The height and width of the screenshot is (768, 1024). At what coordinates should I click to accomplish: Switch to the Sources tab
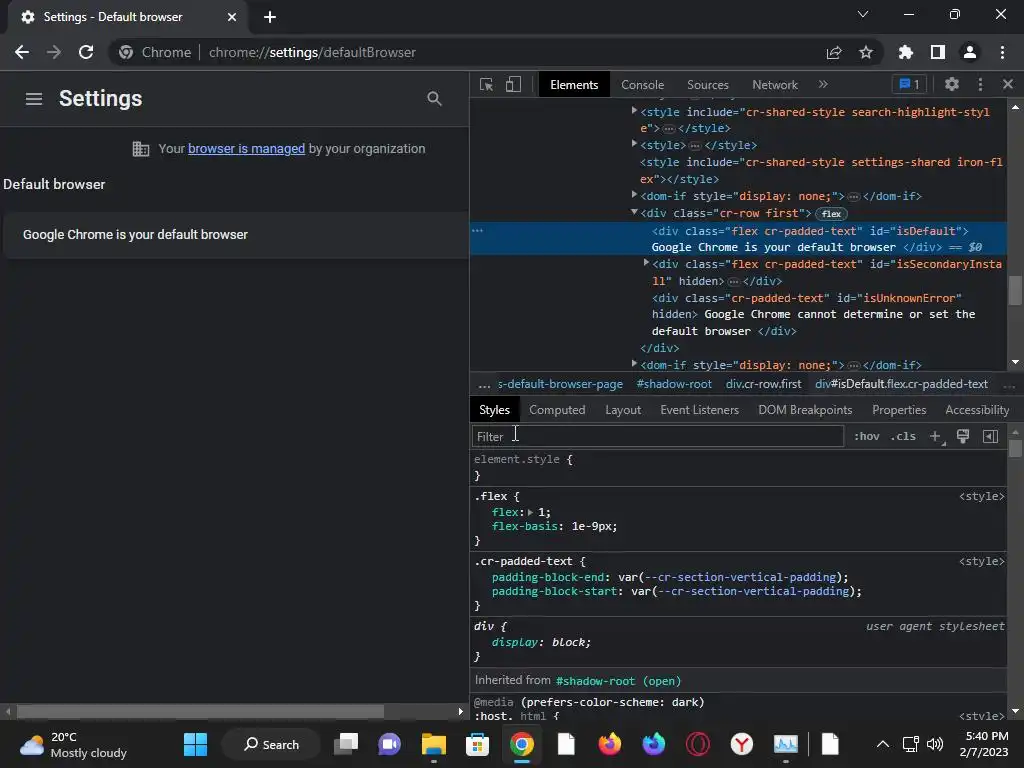click(707, 85)
